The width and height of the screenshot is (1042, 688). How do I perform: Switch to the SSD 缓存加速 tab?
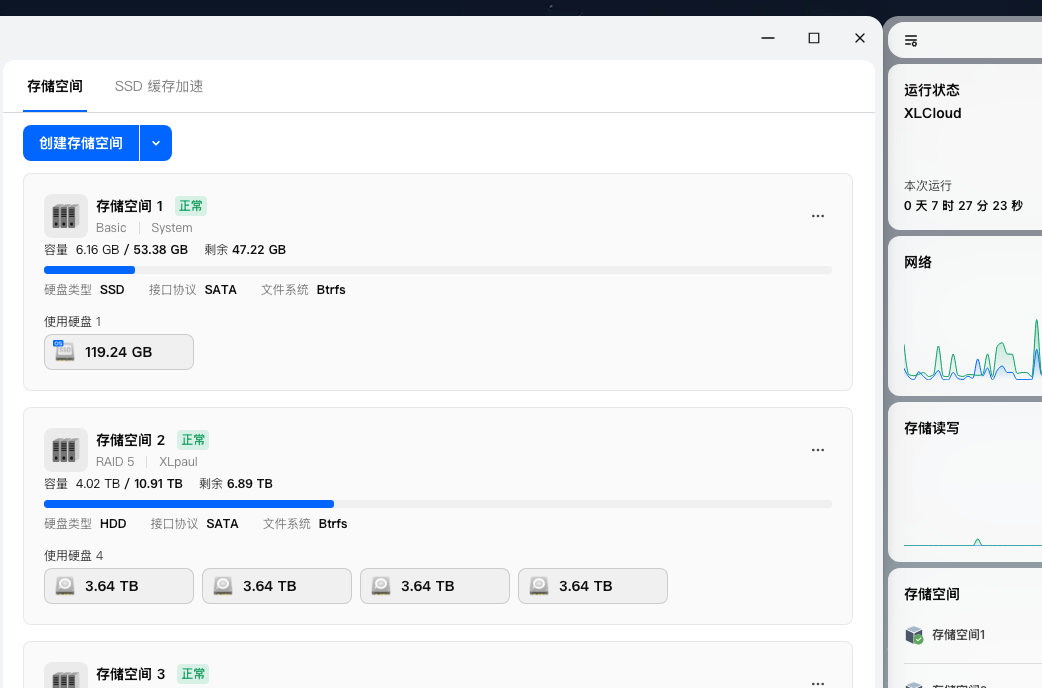(x=159, y=86)
